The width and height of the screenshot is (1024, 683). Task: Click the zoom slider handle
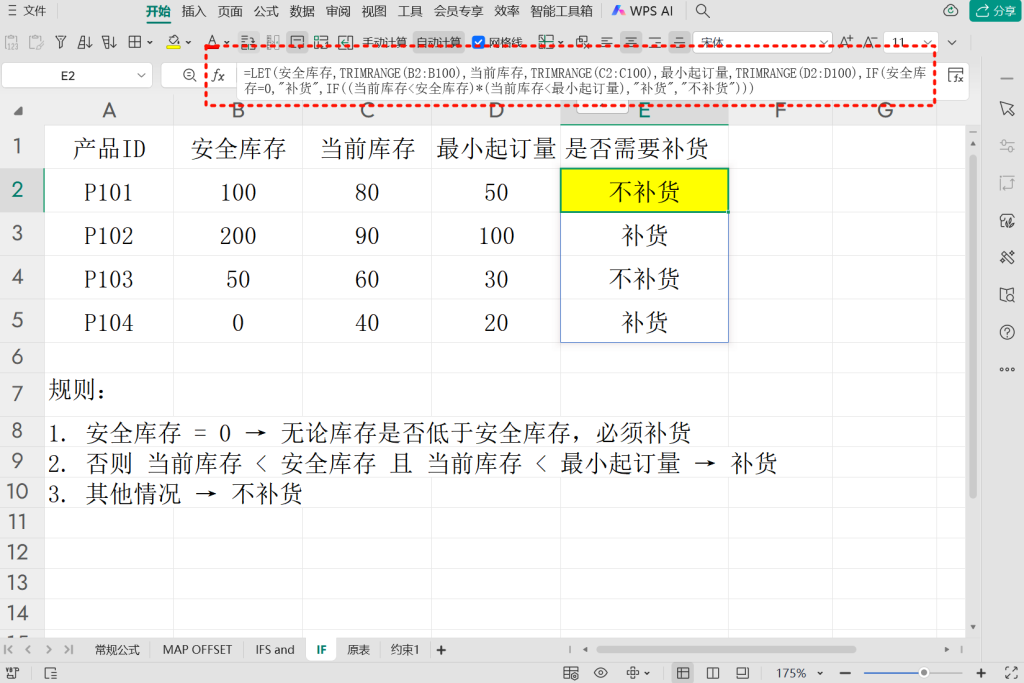[923, 673]
